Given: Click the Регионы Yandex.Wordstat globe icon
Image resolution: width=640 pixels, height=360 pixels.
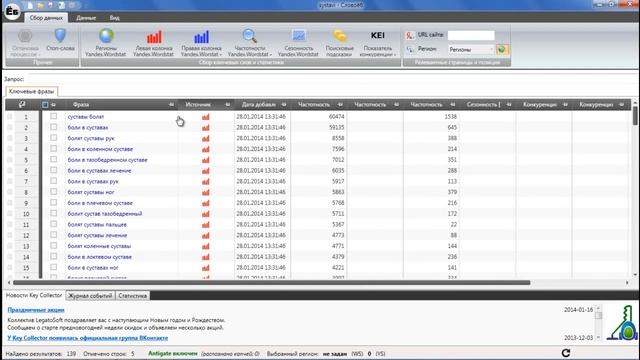Looking at the screenshot, I should (106, 36).
